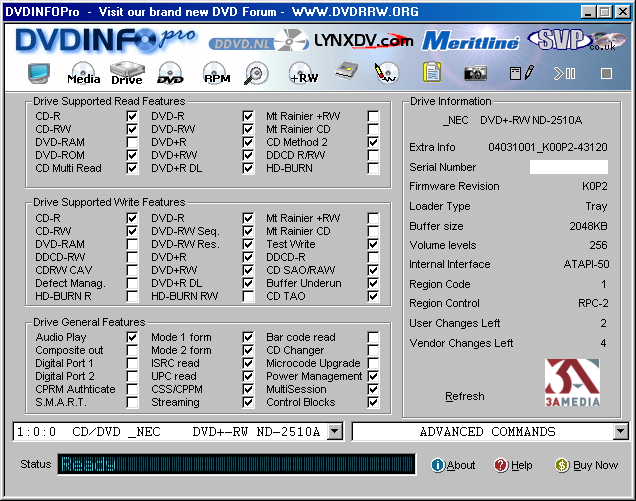Screen dimensions: 636x501
Task: Click the DVDINFOpro logo
Action: tap(106, 40)
